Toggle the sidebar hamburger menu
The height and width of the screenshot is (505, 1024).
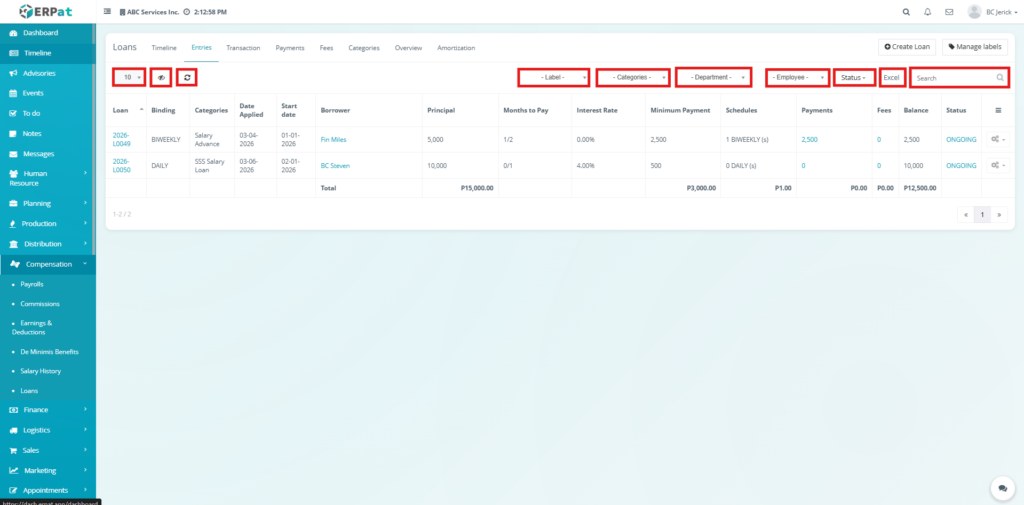(108, 12)
